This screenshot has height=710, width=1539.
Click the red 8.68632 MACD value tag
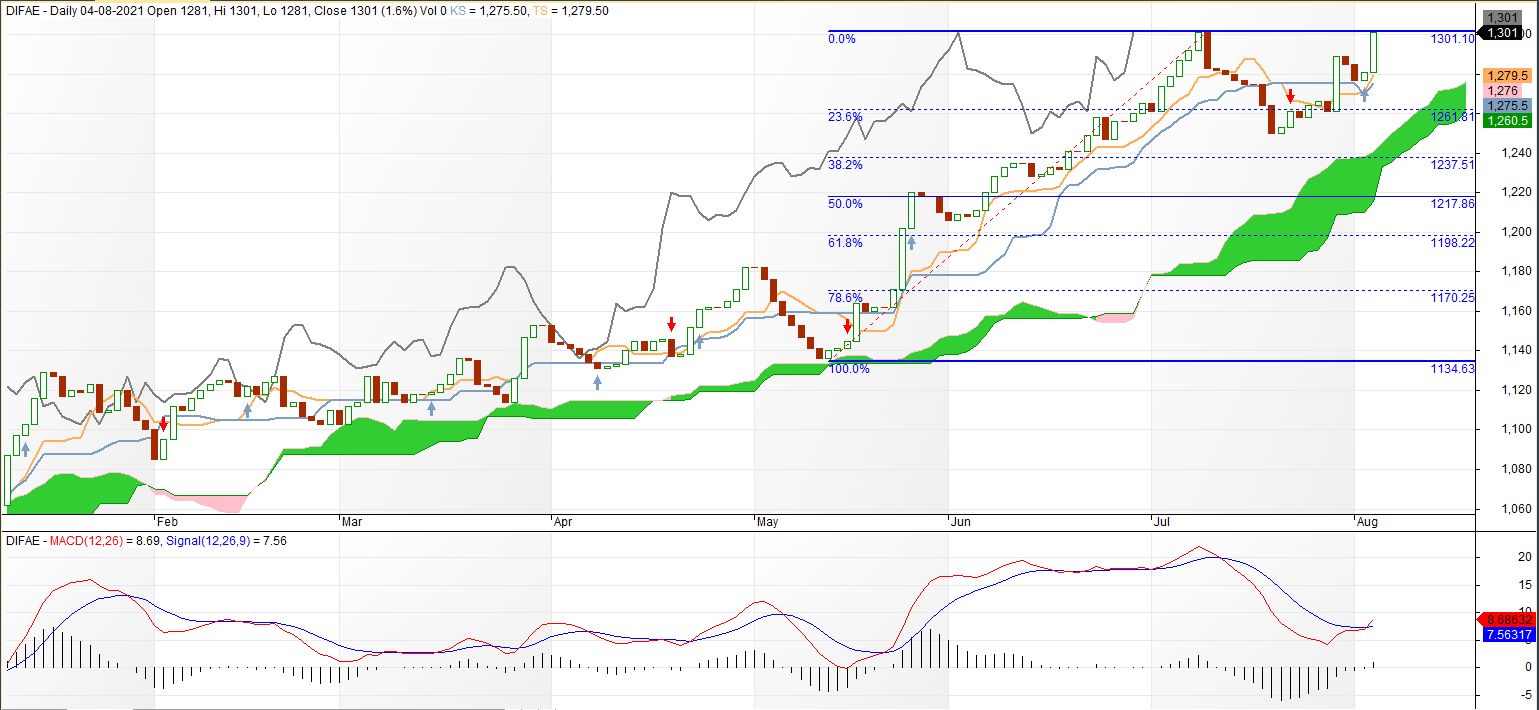pyautogui.click(x=1507, y=620)
